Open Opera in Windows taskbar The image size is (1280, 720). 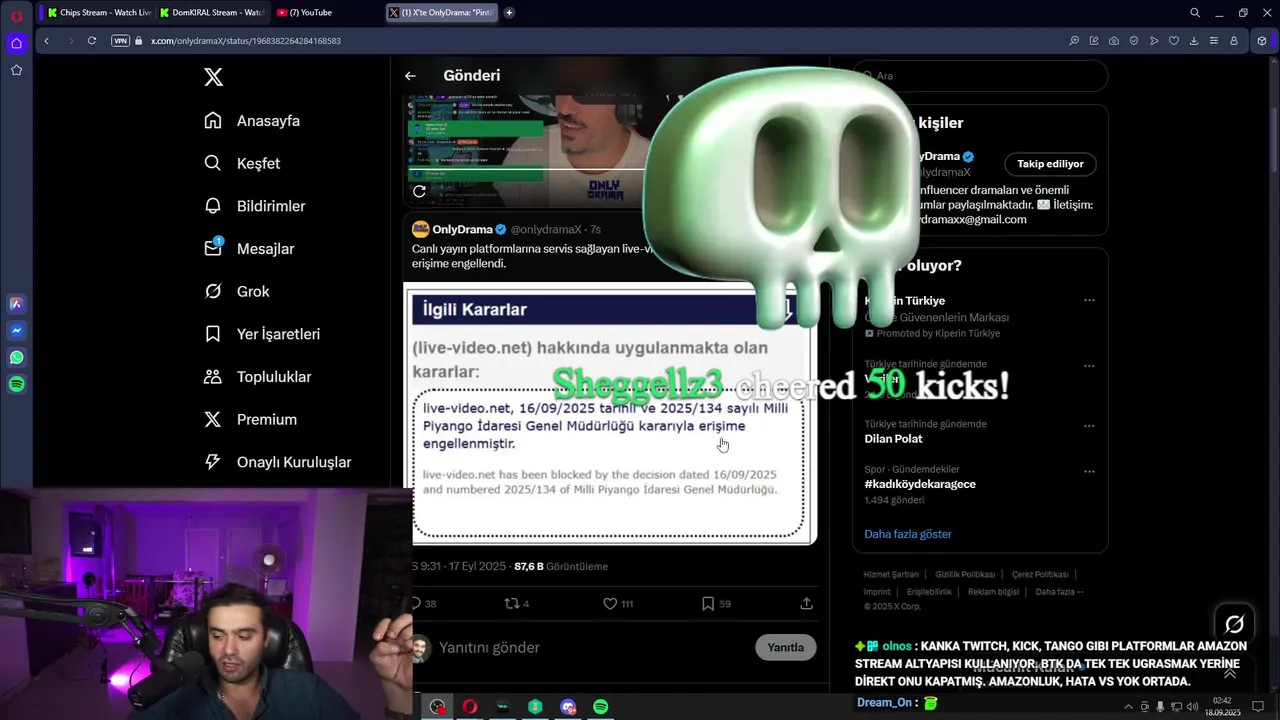tap(469, 707)
